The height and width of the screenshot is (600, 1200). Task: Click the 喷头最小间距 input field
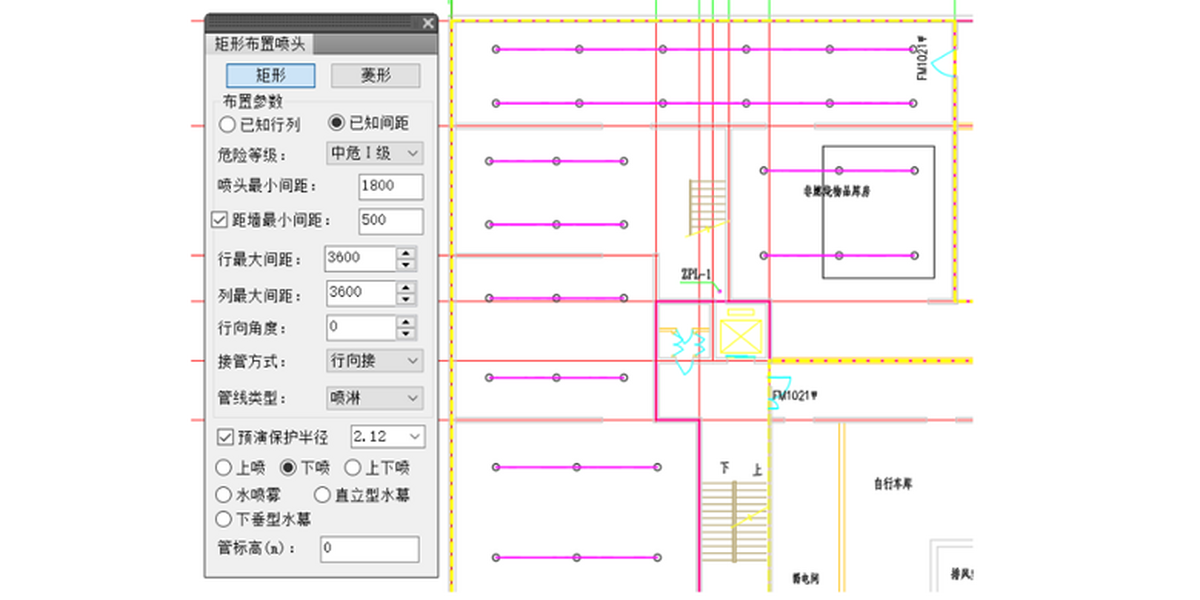tap(390, 186)
